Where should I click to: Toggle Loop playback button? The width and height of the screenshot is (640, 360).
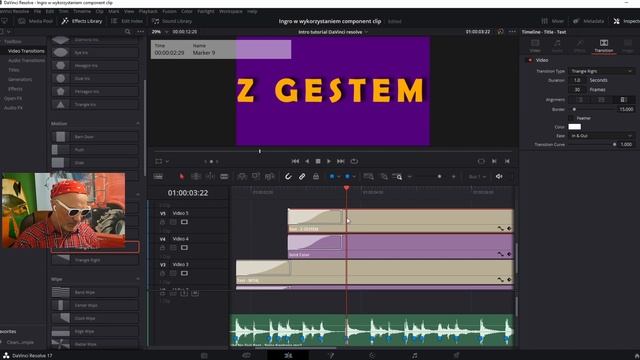click(354, 161)
